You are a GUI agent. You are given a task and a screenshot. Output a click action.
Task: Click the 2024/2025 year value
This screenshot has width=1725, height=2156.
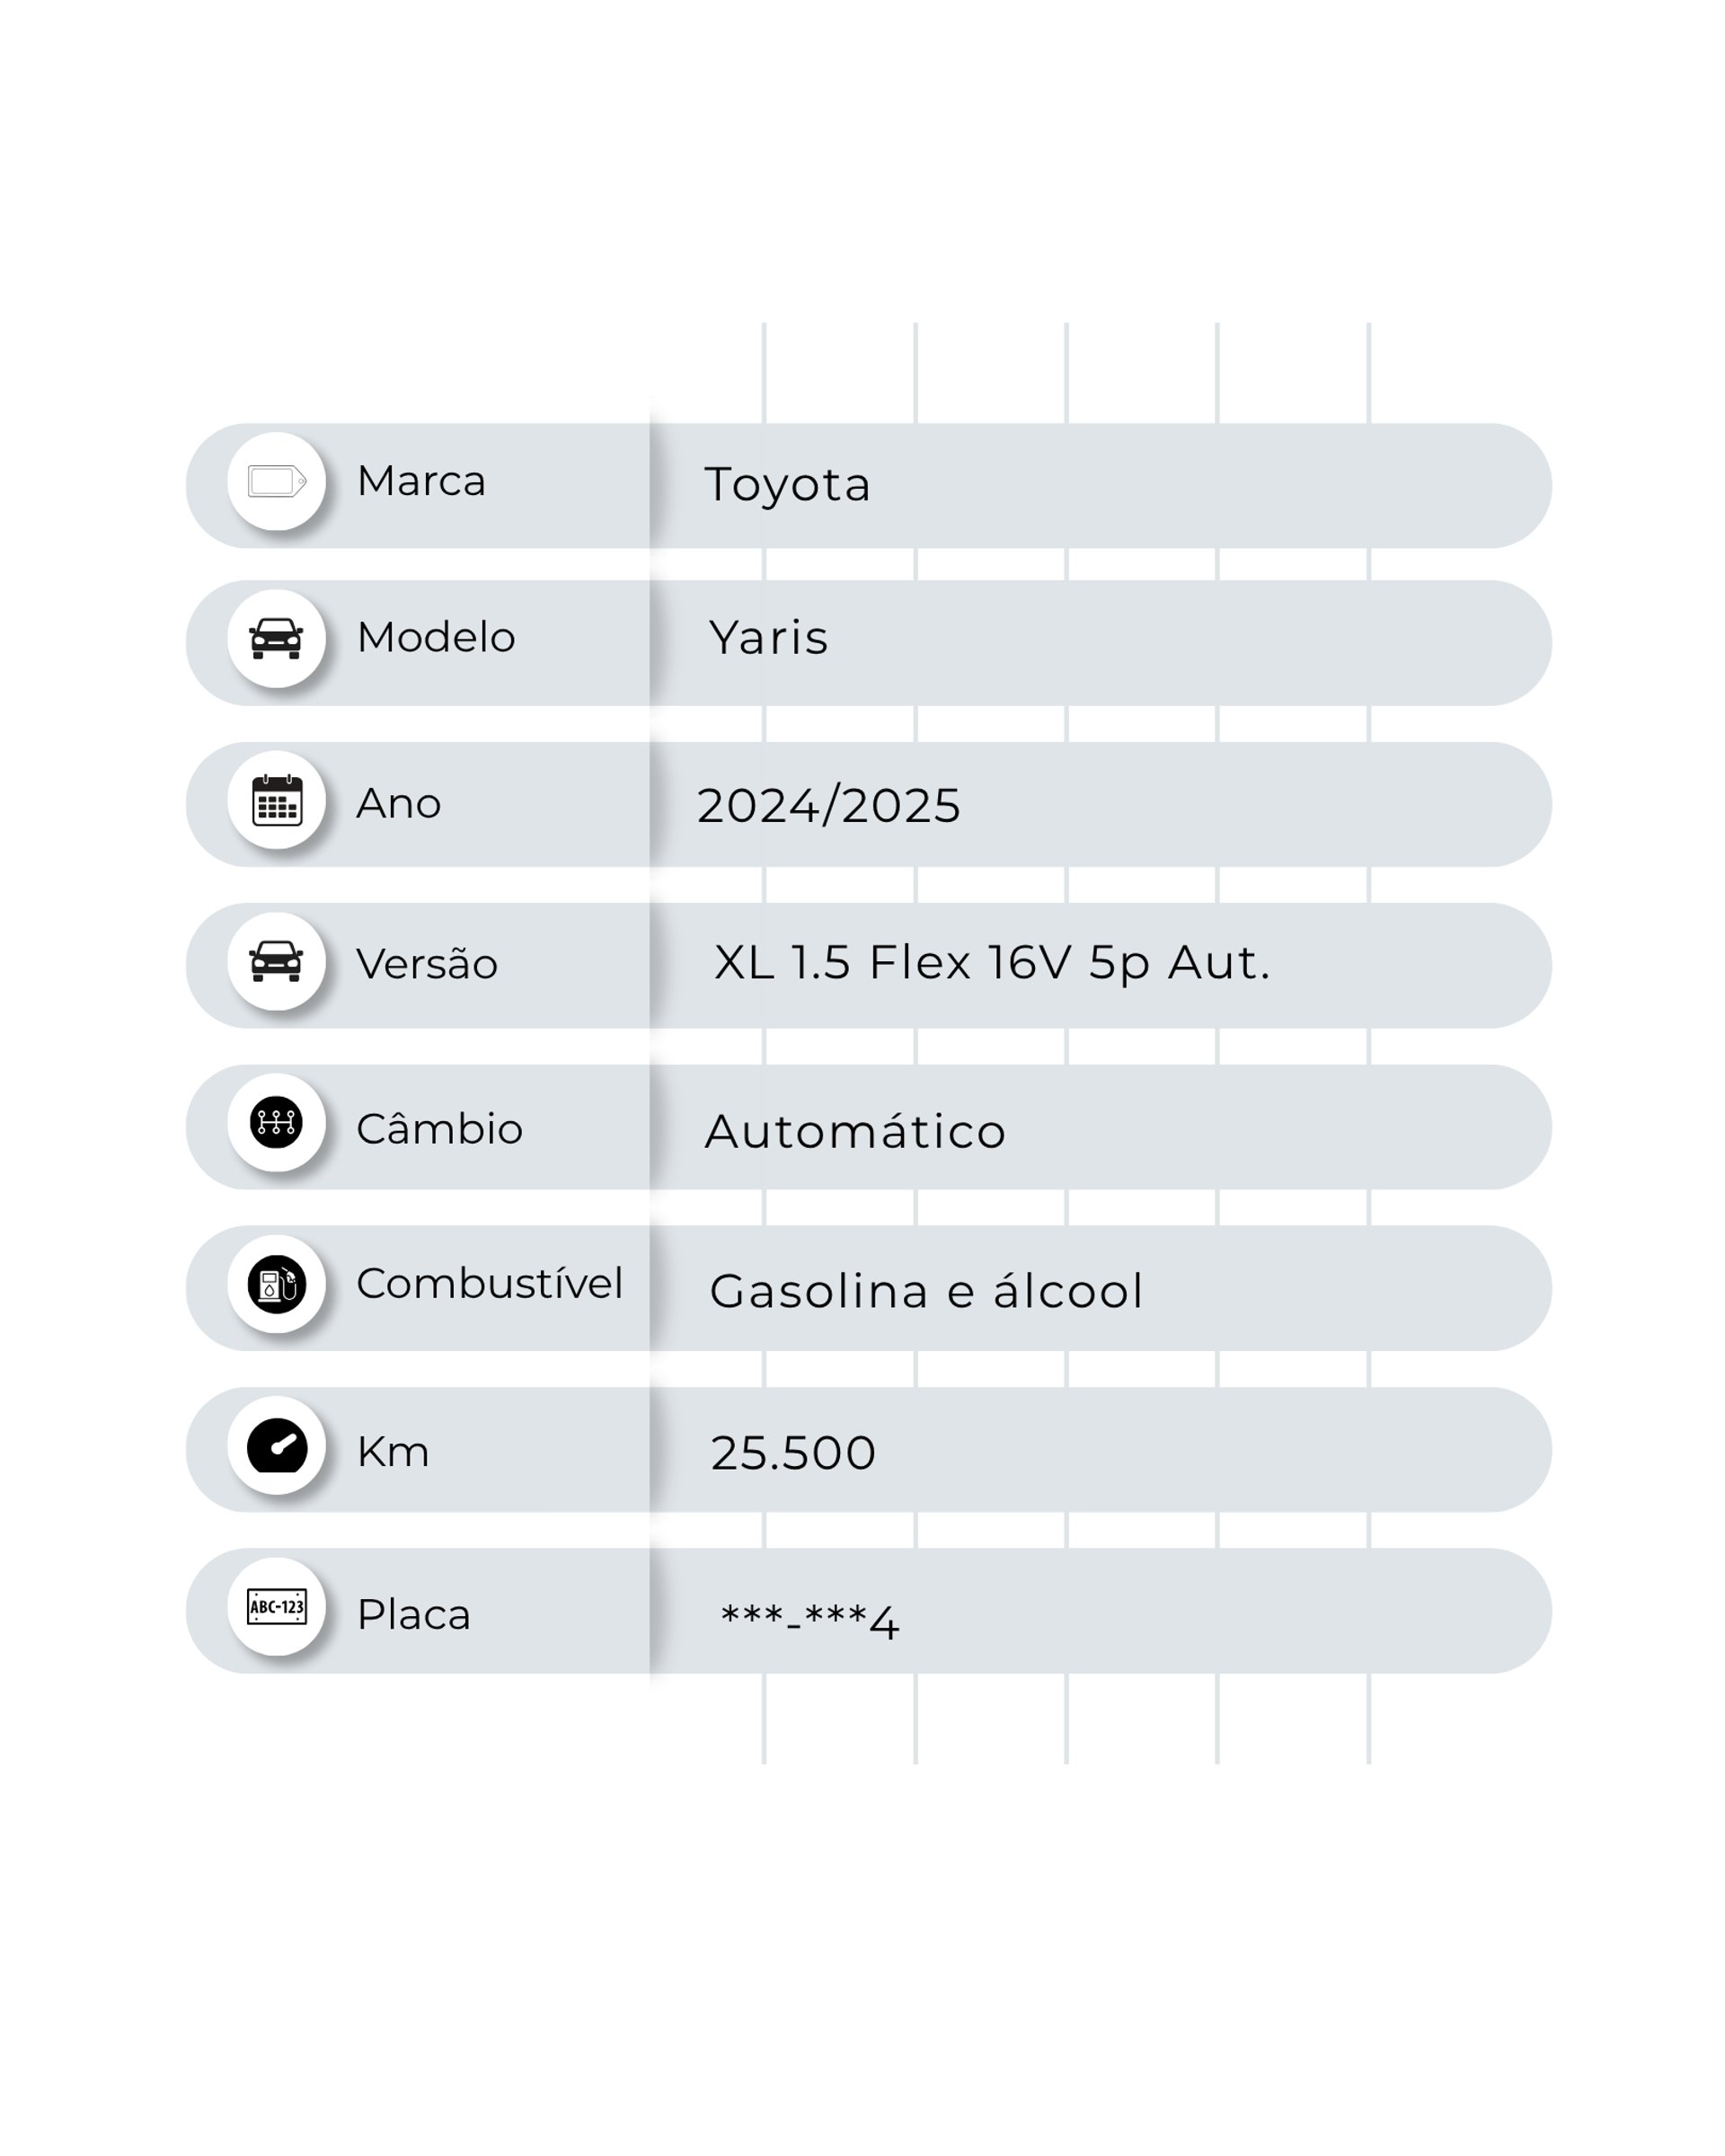829,806
